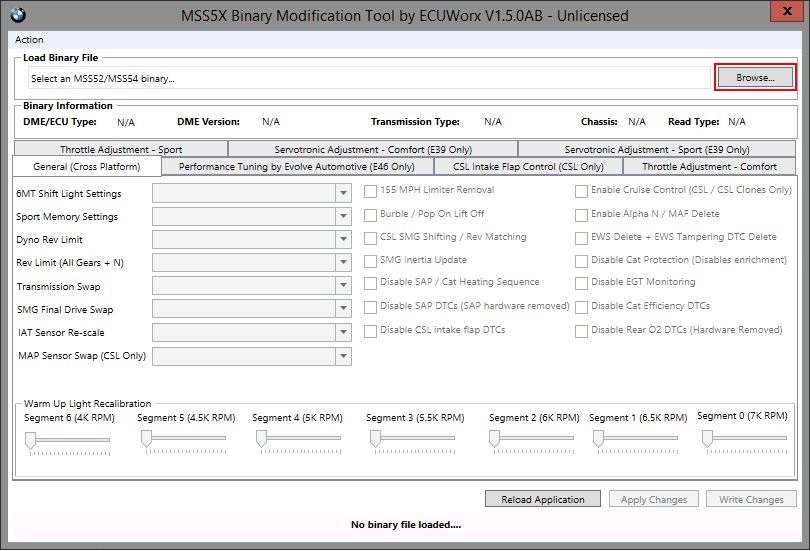Image resolution: width=810 pixels, height=551 pixels.
Task: Click the Write Changes button
Action: tap(751, 499)
